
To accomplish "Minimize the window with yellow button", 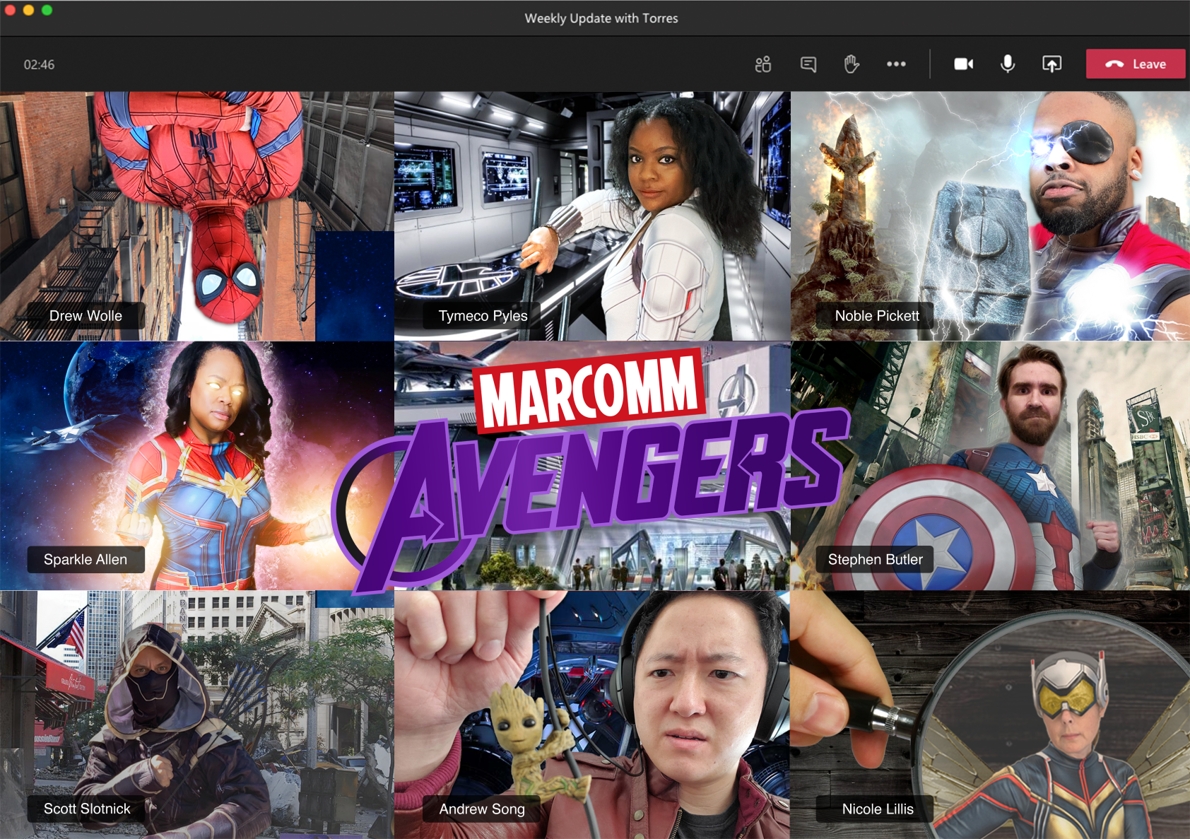I will [28, 10].
